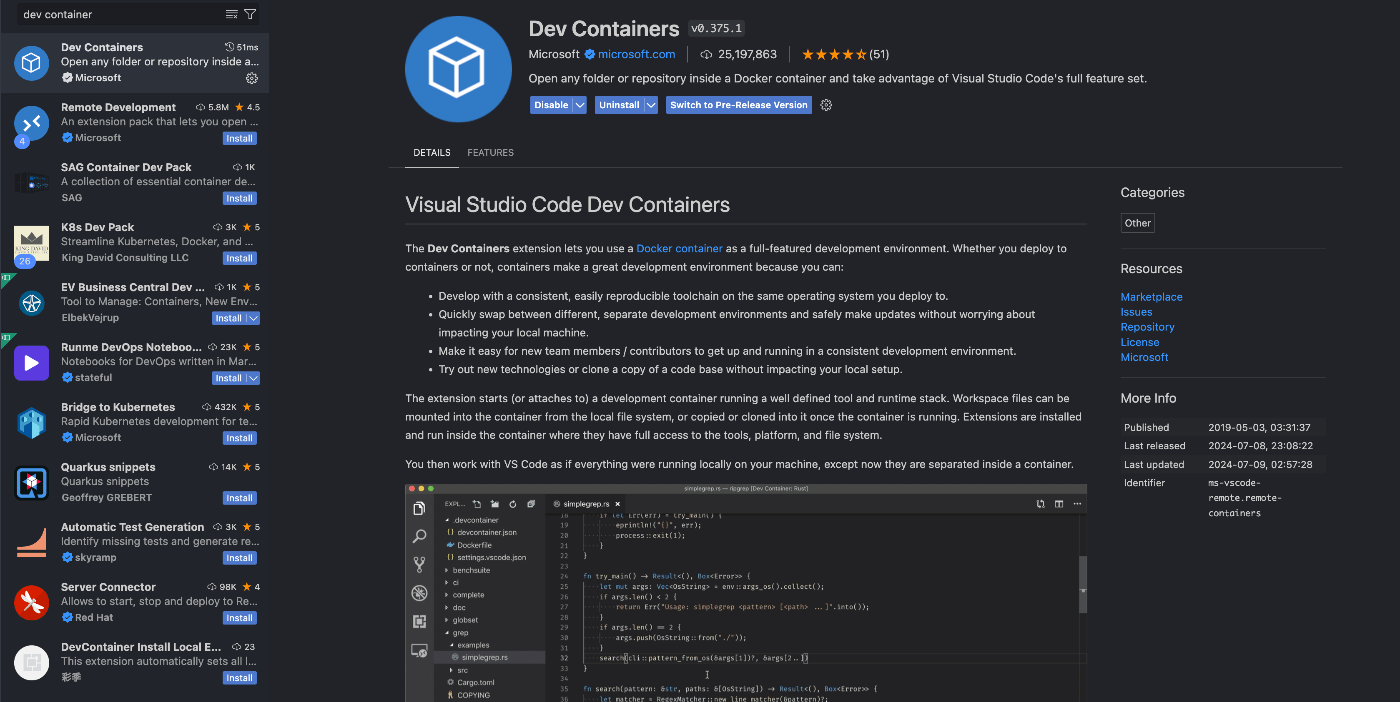Expand the Disable button dropdown arrow
This screenshot has height=702, width=1400.
579,105
